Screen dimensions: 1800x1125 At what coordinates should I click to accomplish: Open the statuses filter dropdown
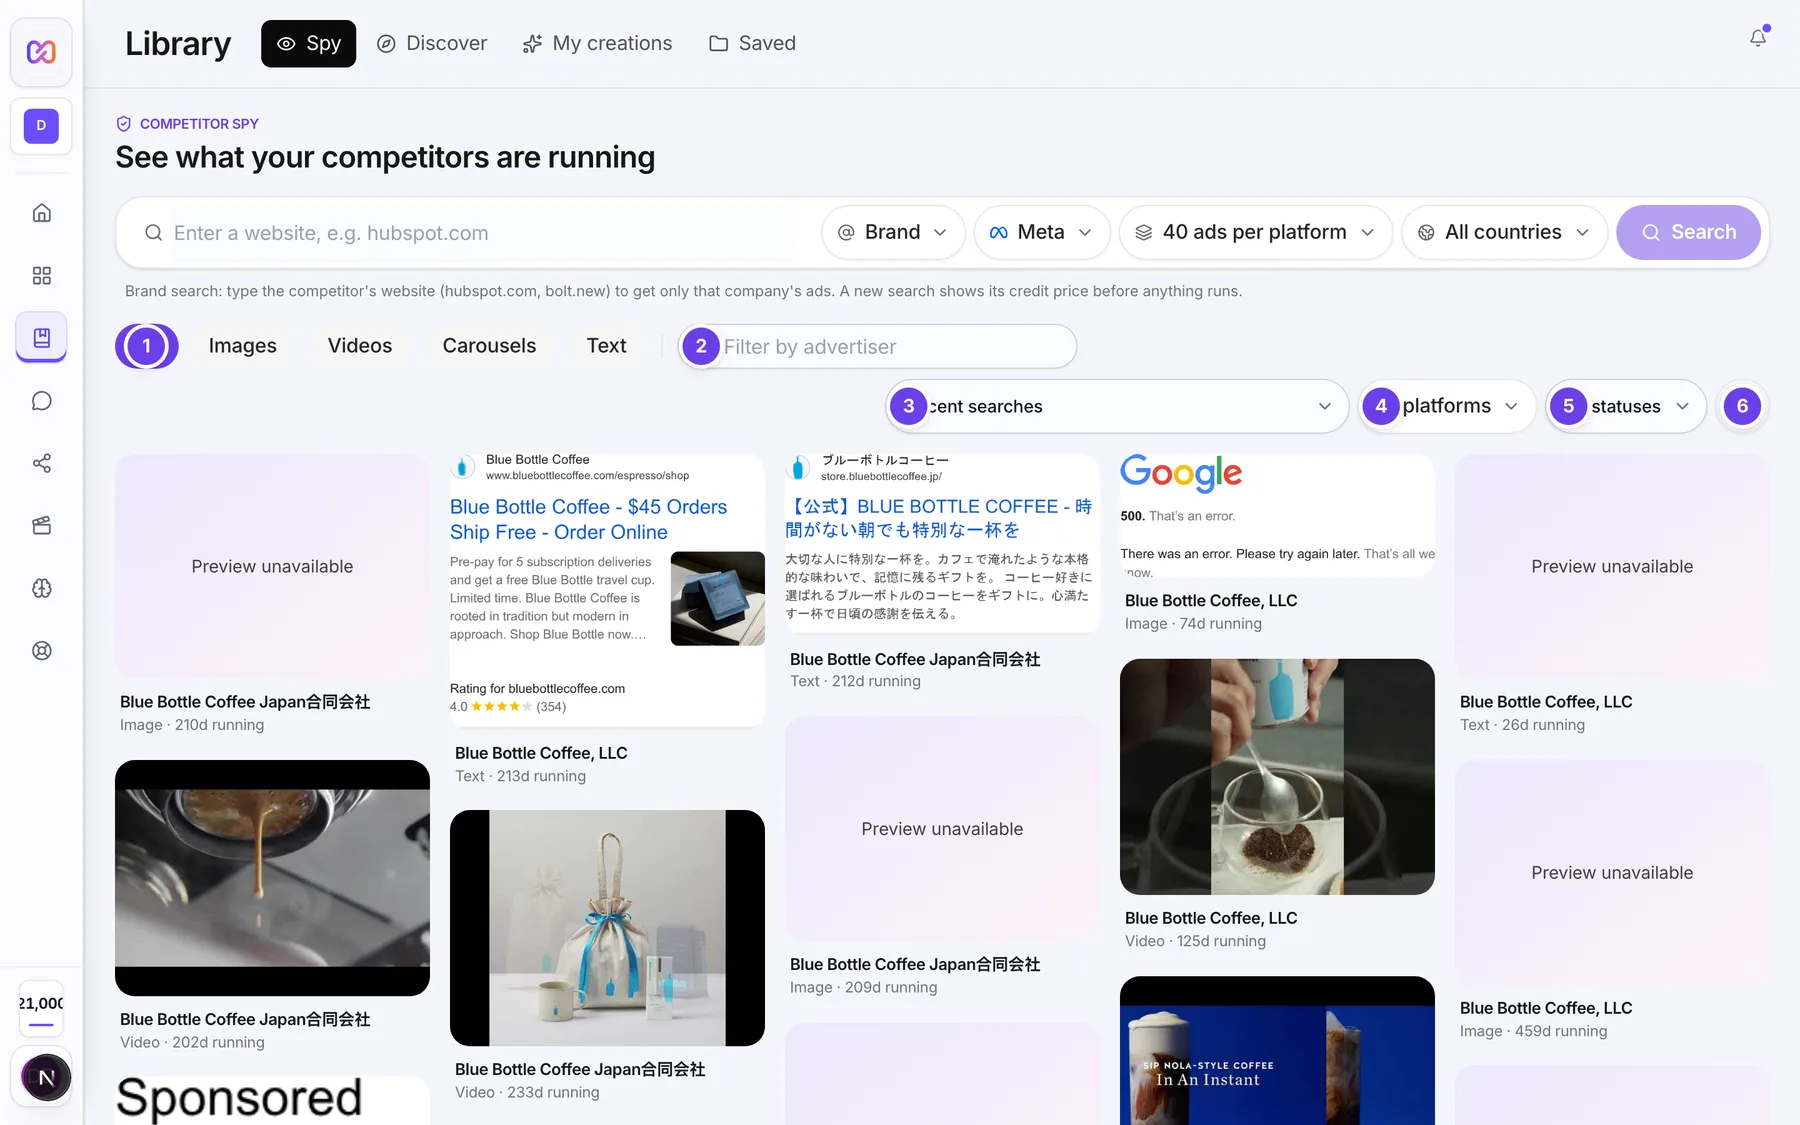(1626, 406)
